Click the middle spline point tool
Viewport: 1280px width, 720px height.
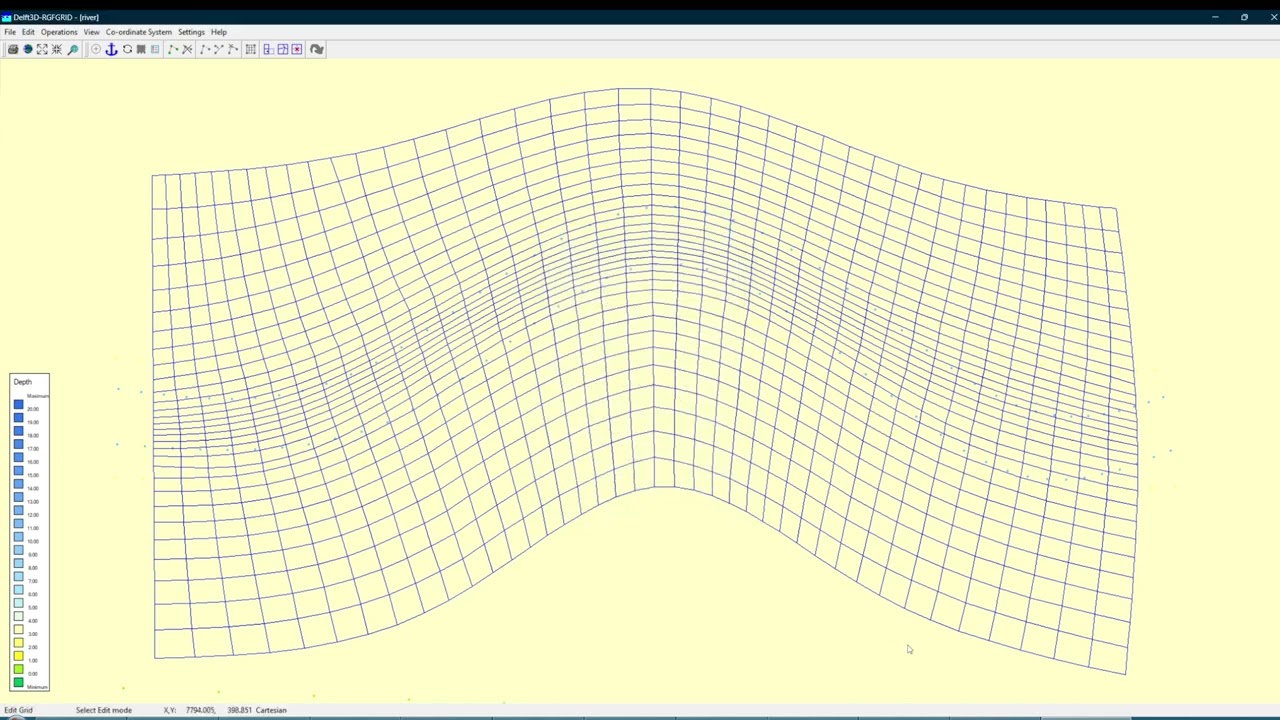(x=219, y=49)
